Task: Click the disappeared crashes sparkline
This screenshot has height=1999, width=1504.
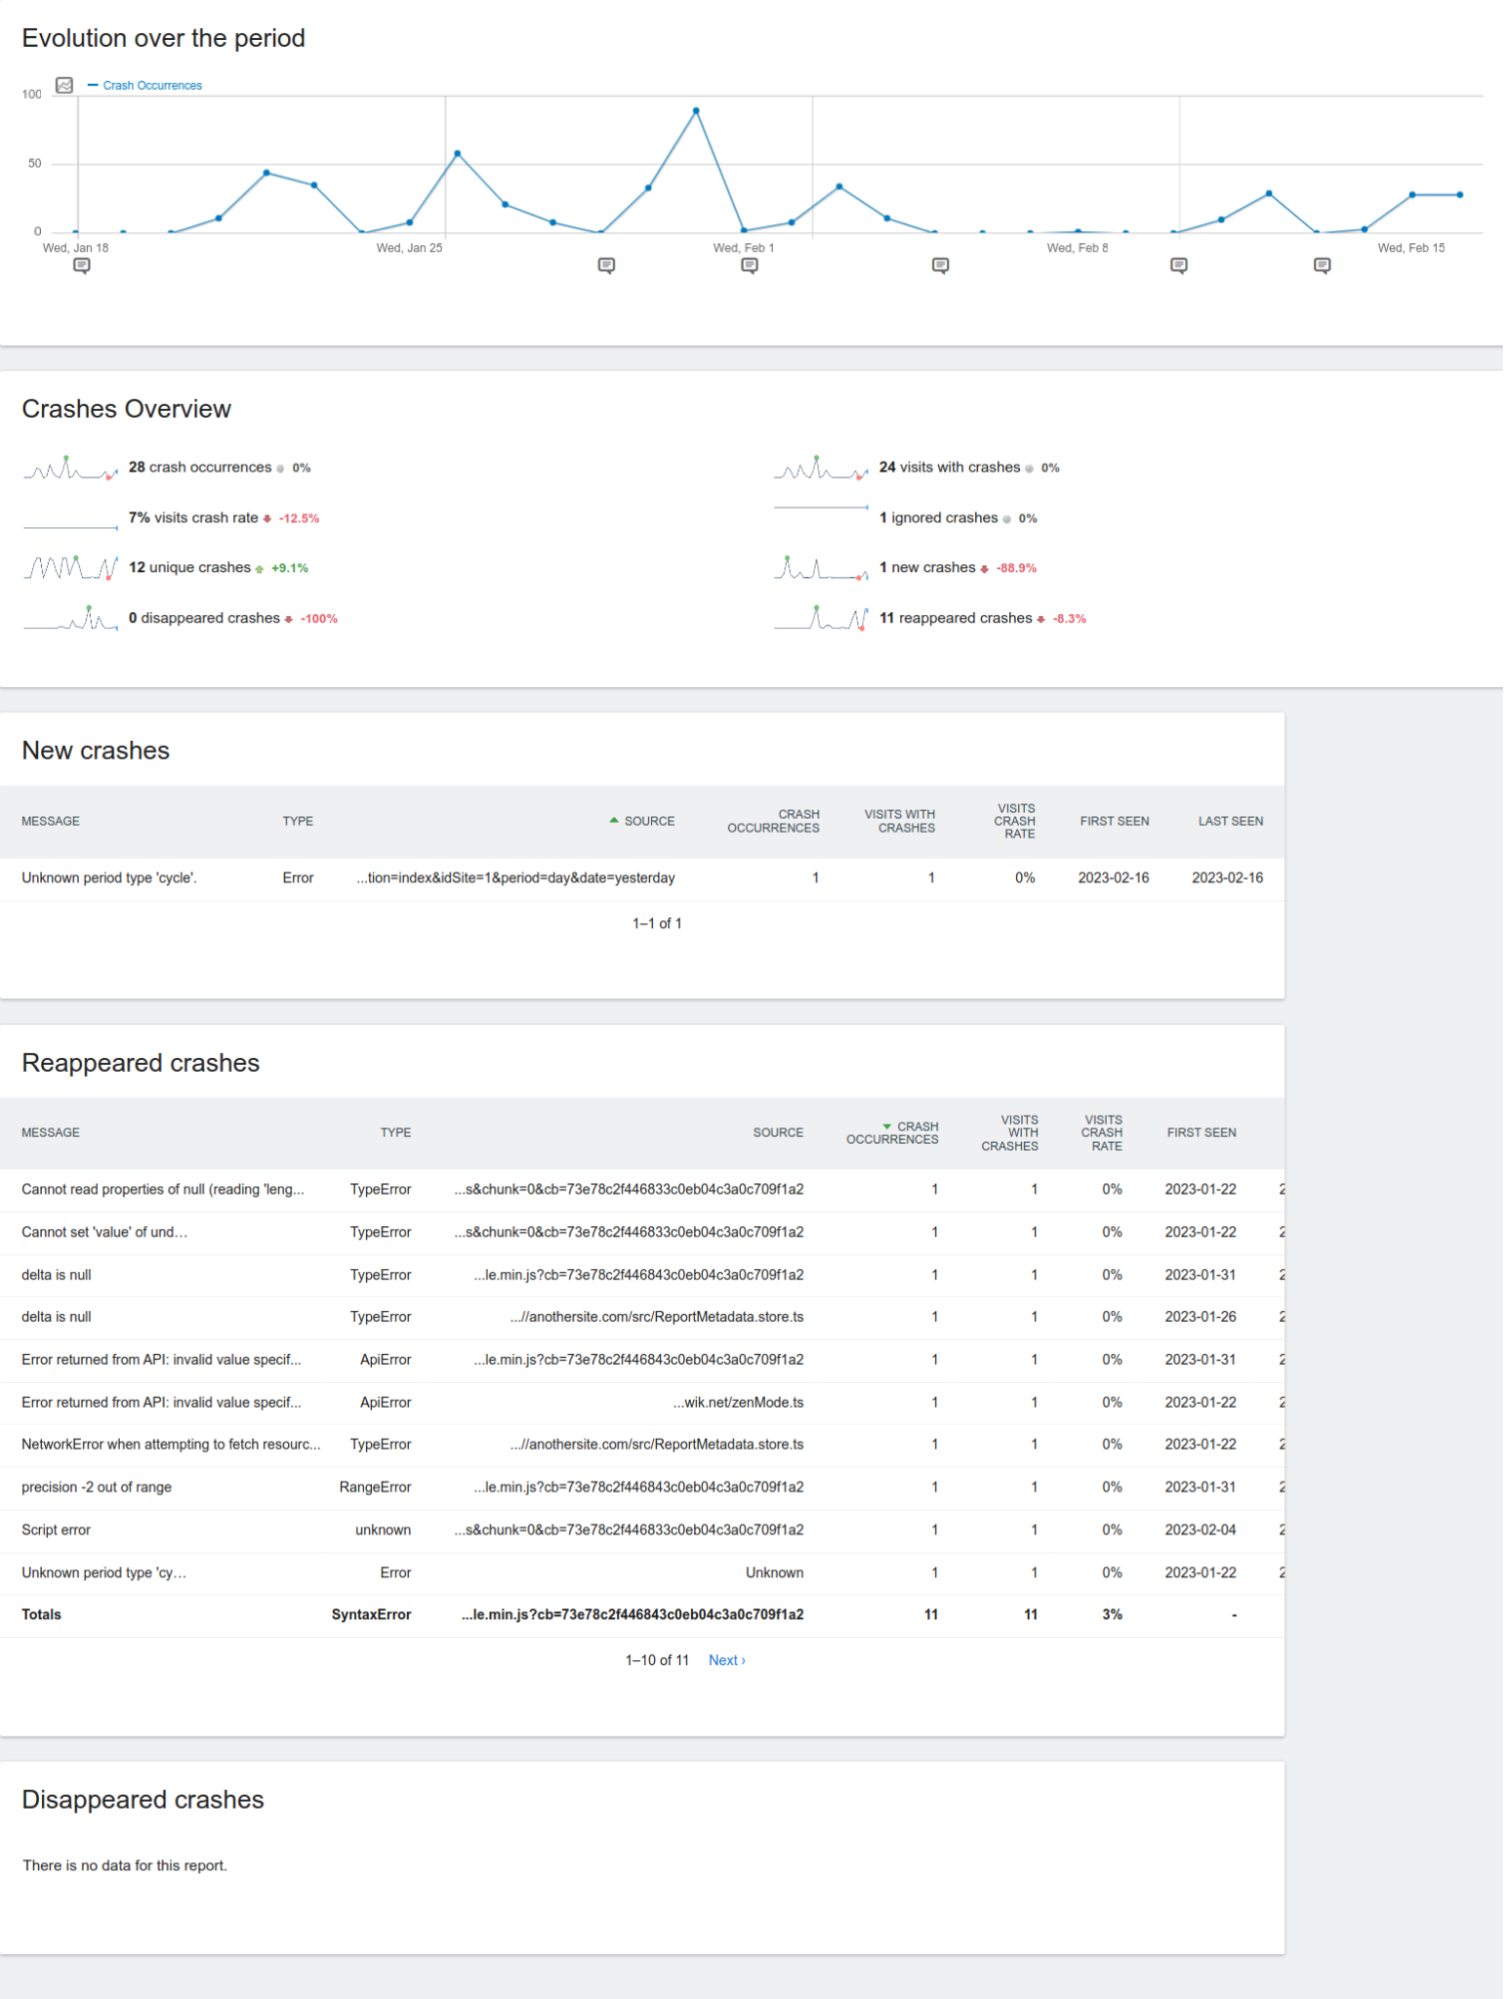Action: pyautogui.click(x=71, y=619)
